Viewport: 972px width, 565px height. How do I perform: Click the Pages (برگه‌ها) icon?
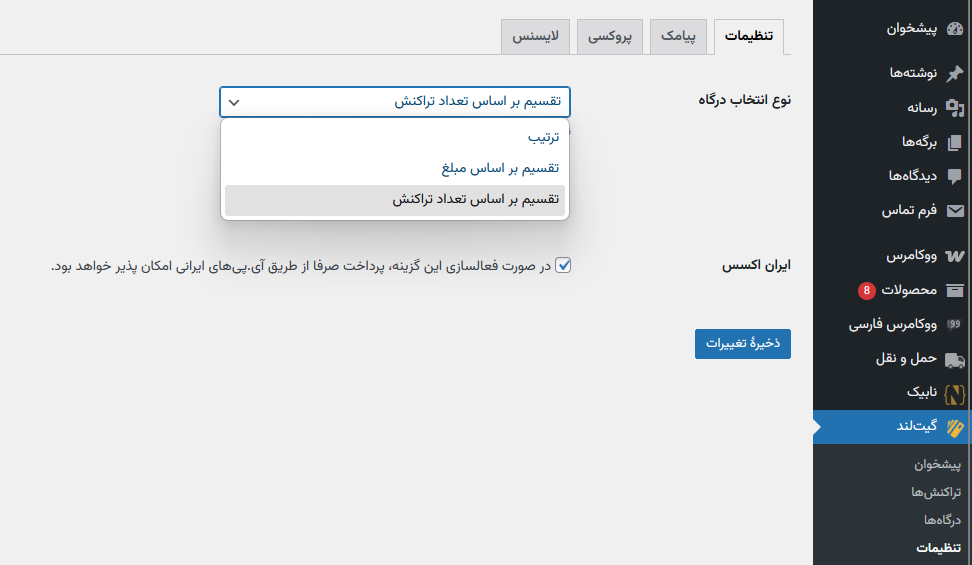954,142
